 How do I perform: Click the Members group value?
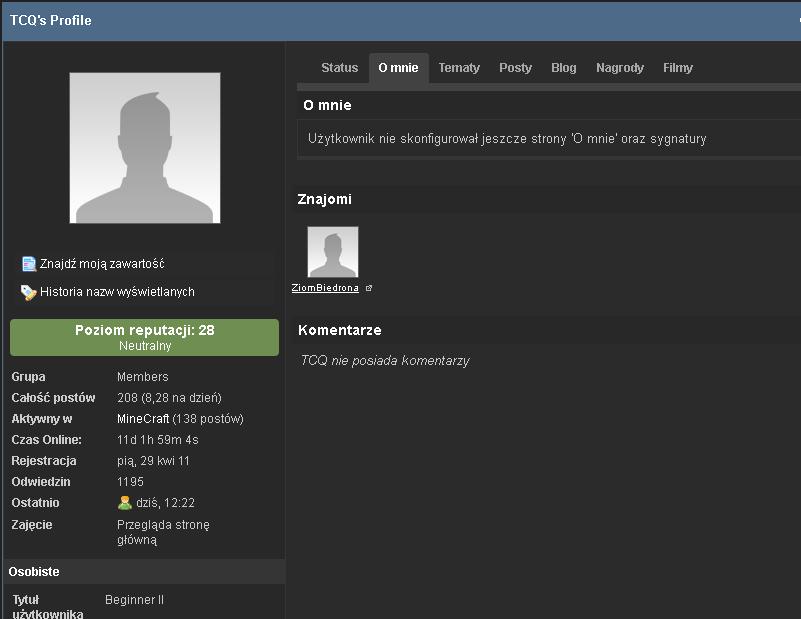tap(143, 377)
